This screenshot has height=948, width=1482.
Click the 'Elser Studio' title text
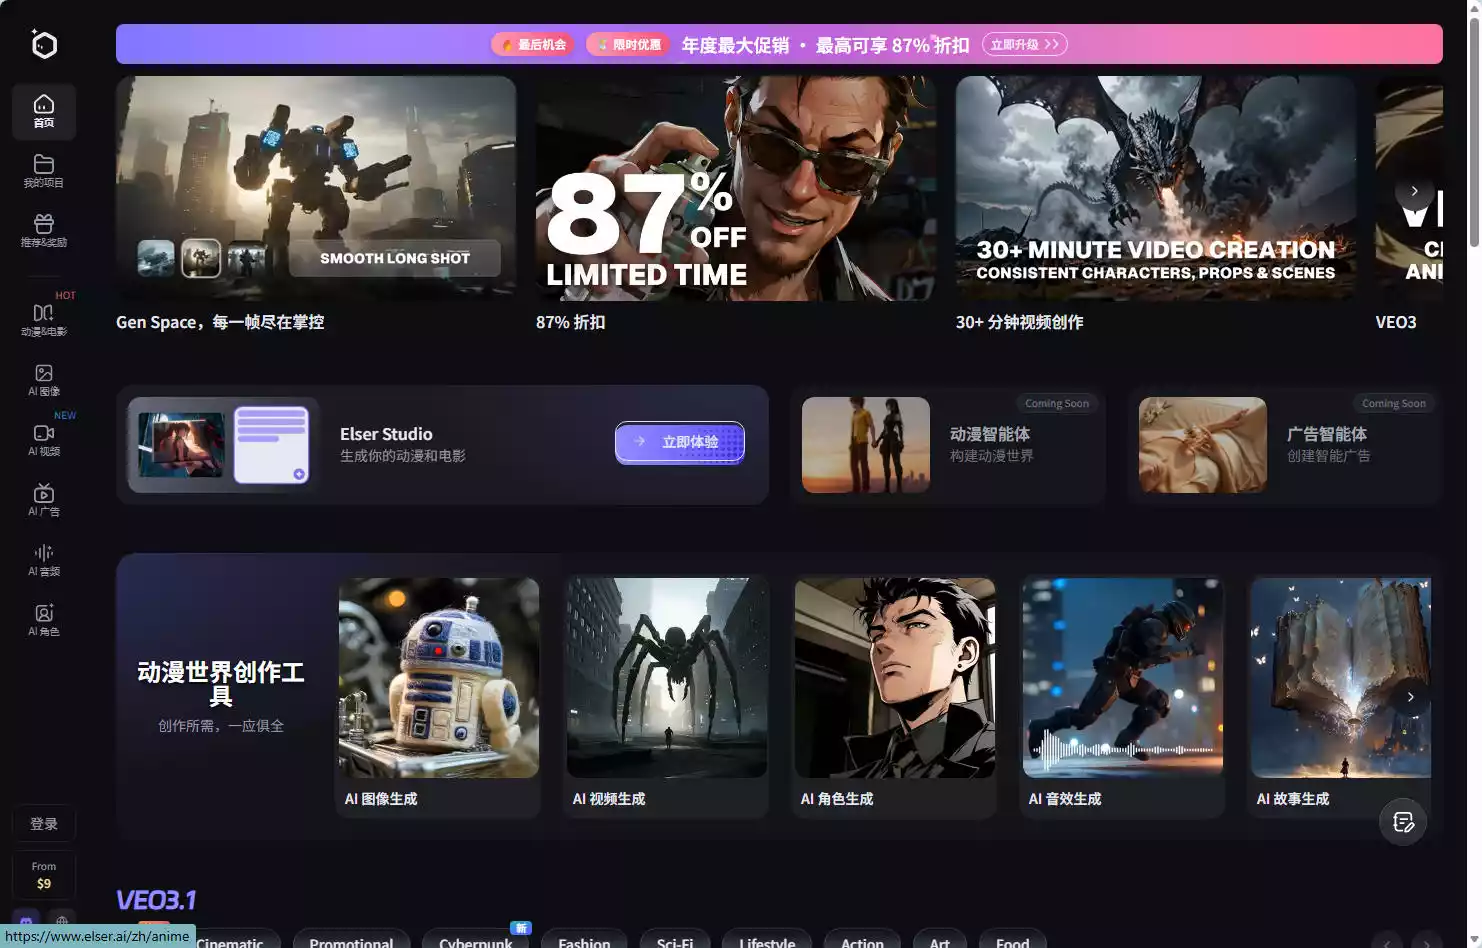386,434
